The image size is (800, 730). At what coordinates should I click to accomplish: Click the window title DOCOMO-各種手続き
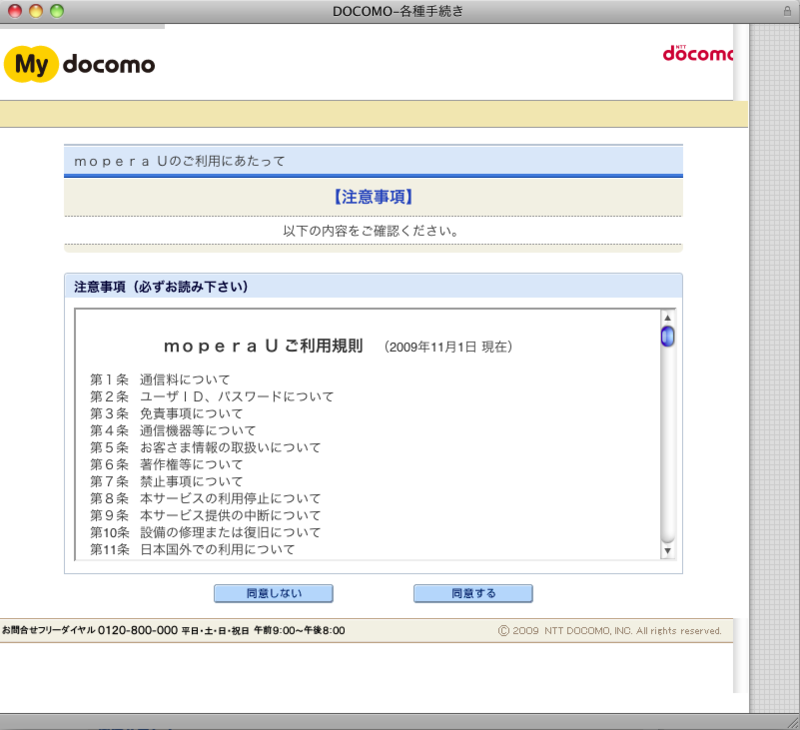398,11
